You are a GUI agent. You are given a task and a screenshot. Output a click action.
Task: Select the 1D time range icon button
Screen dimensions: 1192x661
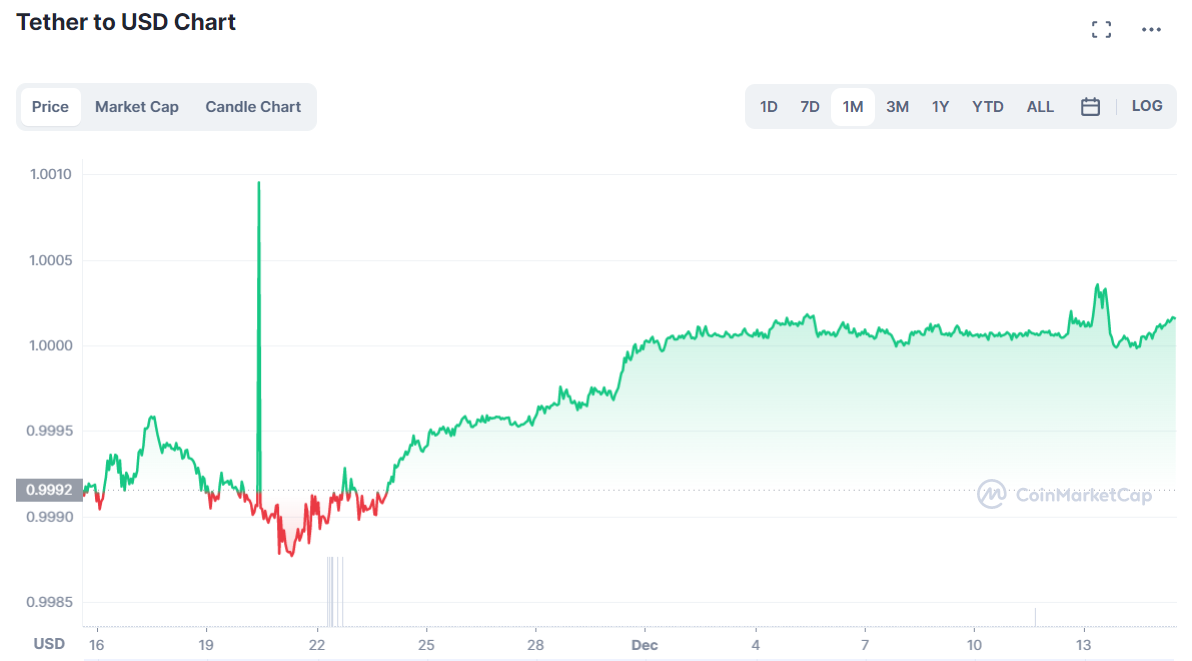coord(768,105)
